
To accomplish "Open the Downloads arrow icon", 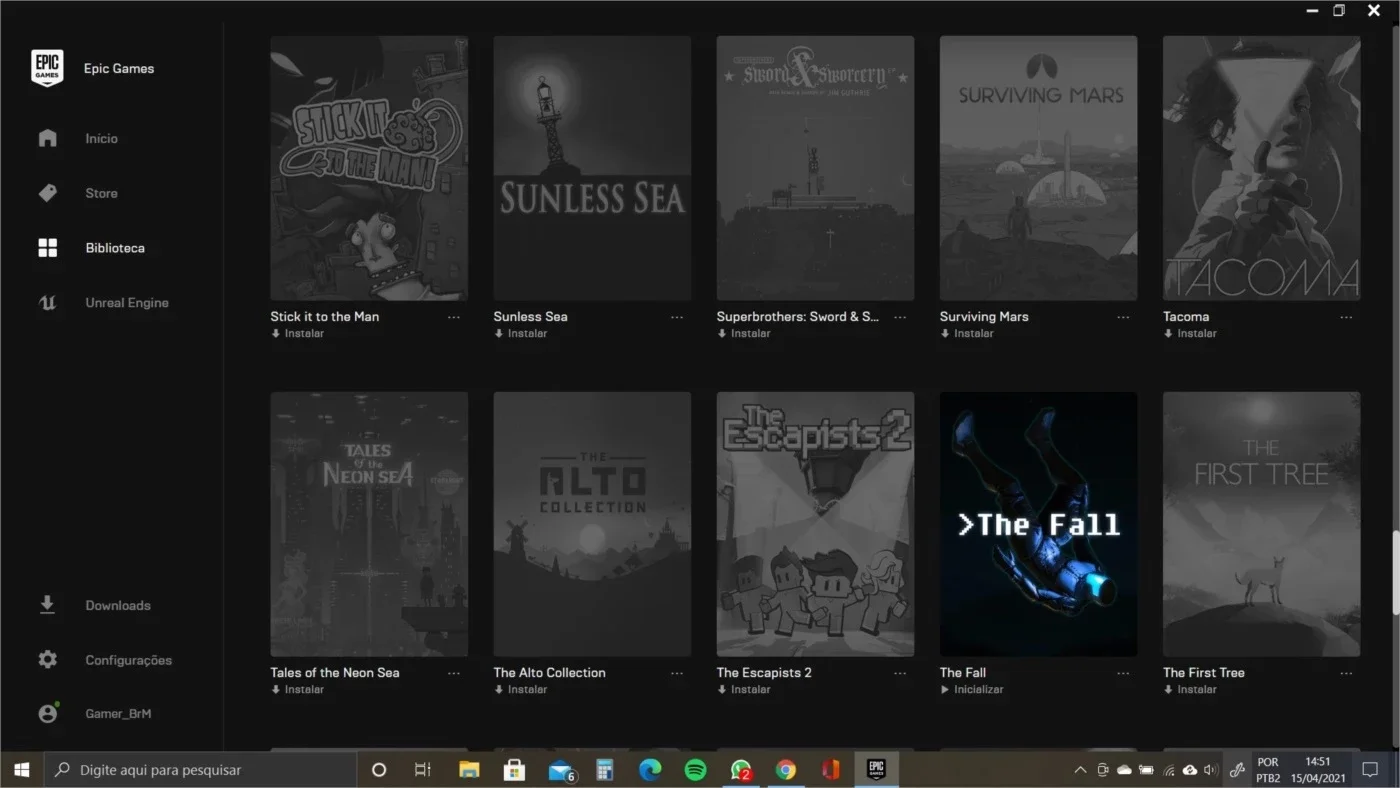I will (x=47, y=605).
